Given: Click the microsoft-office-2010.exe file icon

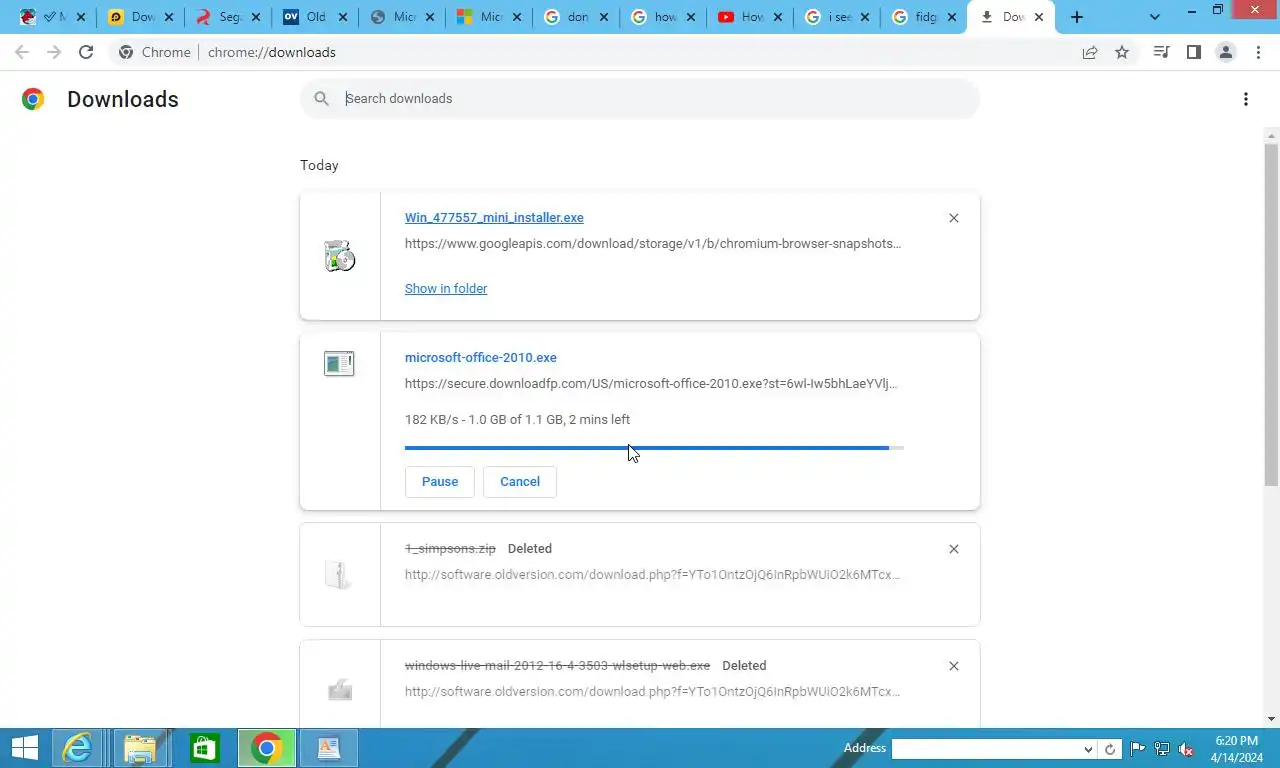Looking at the screenshot, I should point(340,363).
